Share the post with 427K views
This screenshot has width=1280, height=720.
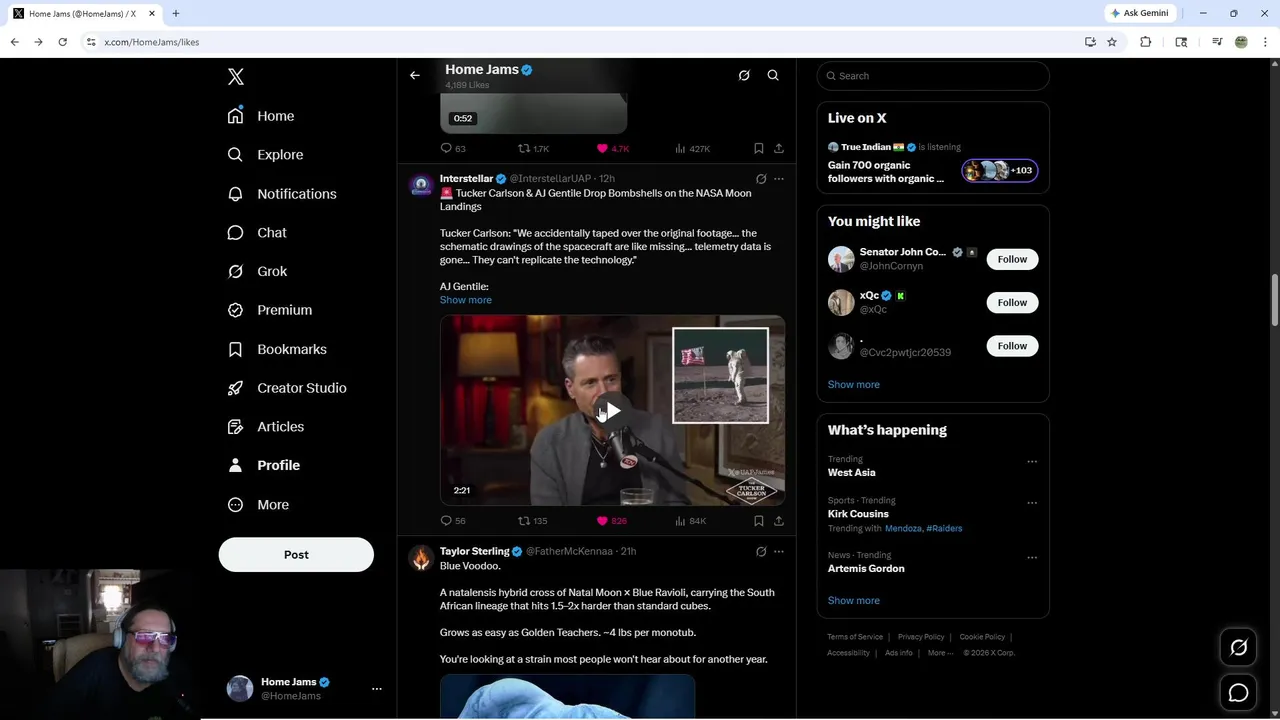click(779, 148)
